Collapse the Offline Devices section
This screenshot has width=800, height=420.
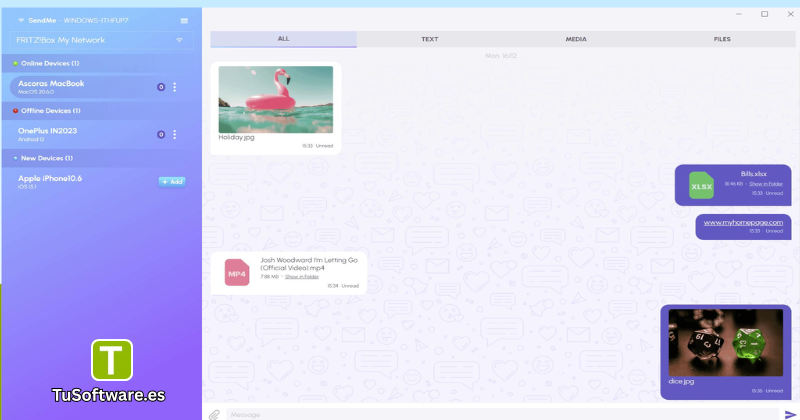pyautogui.click(x=102, y=111)
